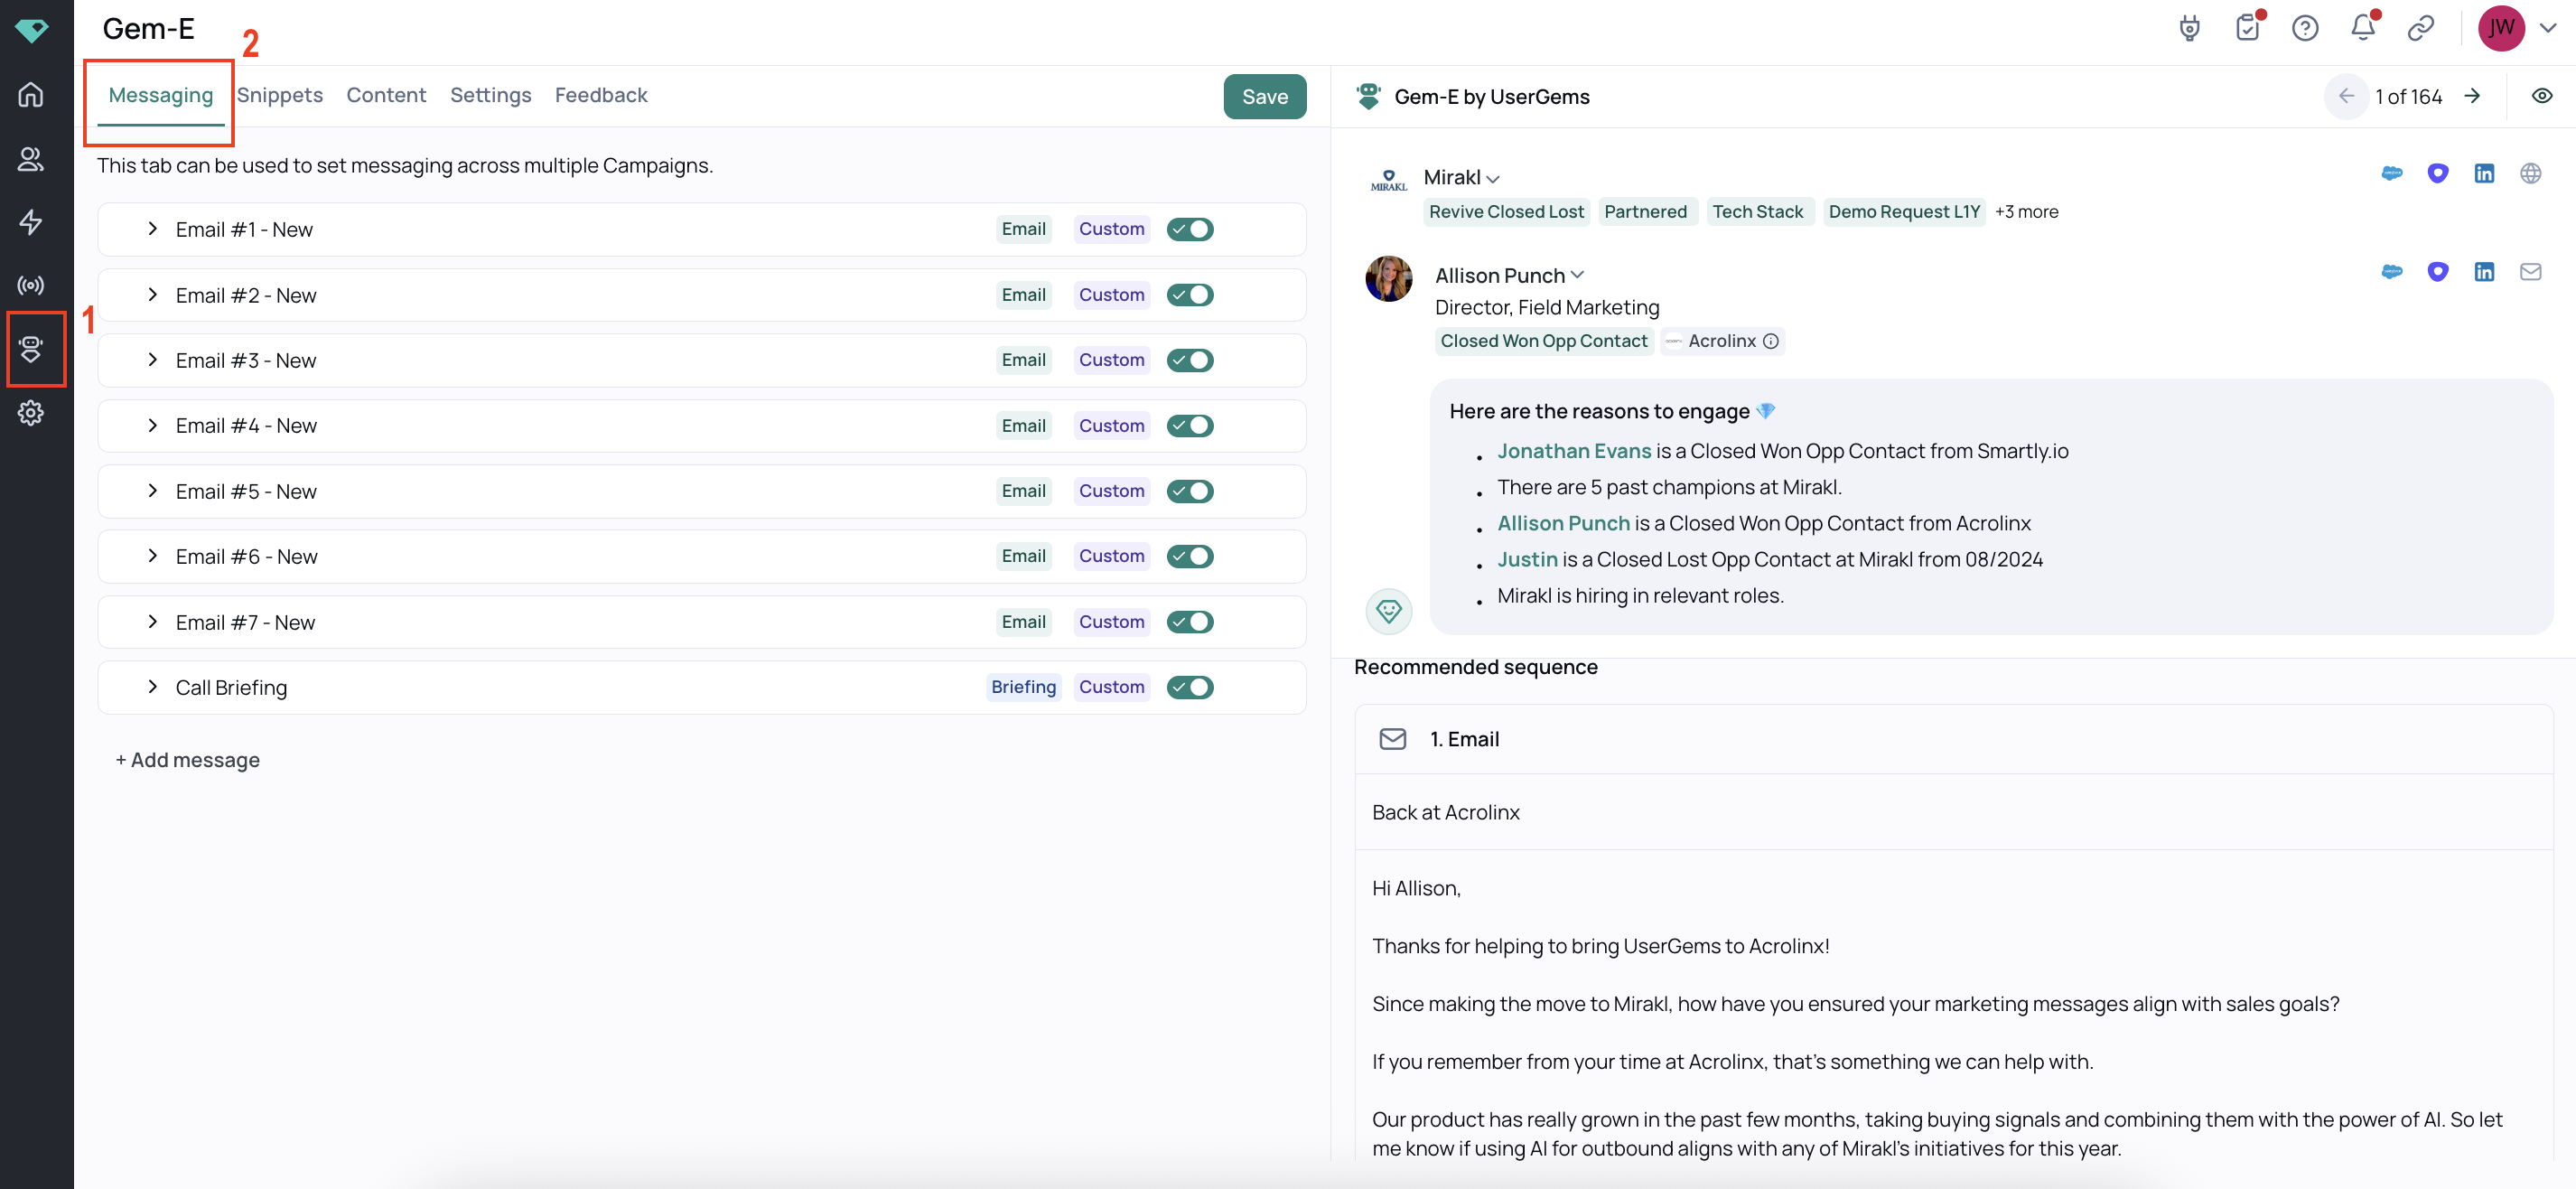Click the Back at Acrolinx subject line
Image resolution: width=2576 pixels, height=1189 pixels.
pos(1445,812)
